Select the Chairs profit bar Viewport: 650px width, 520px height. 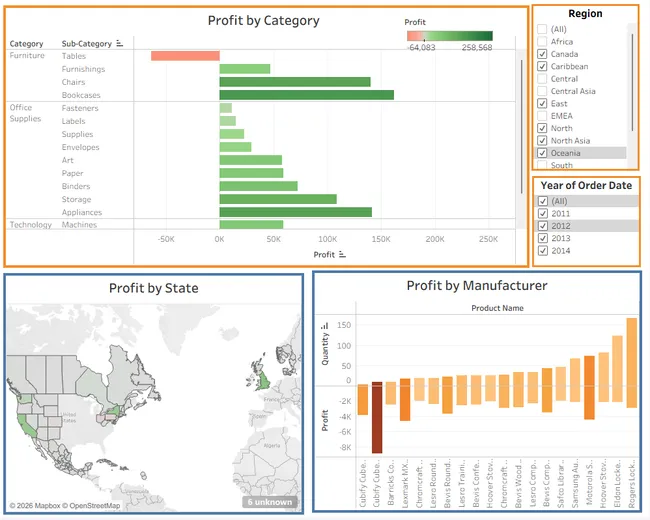[x=295, y=82]
